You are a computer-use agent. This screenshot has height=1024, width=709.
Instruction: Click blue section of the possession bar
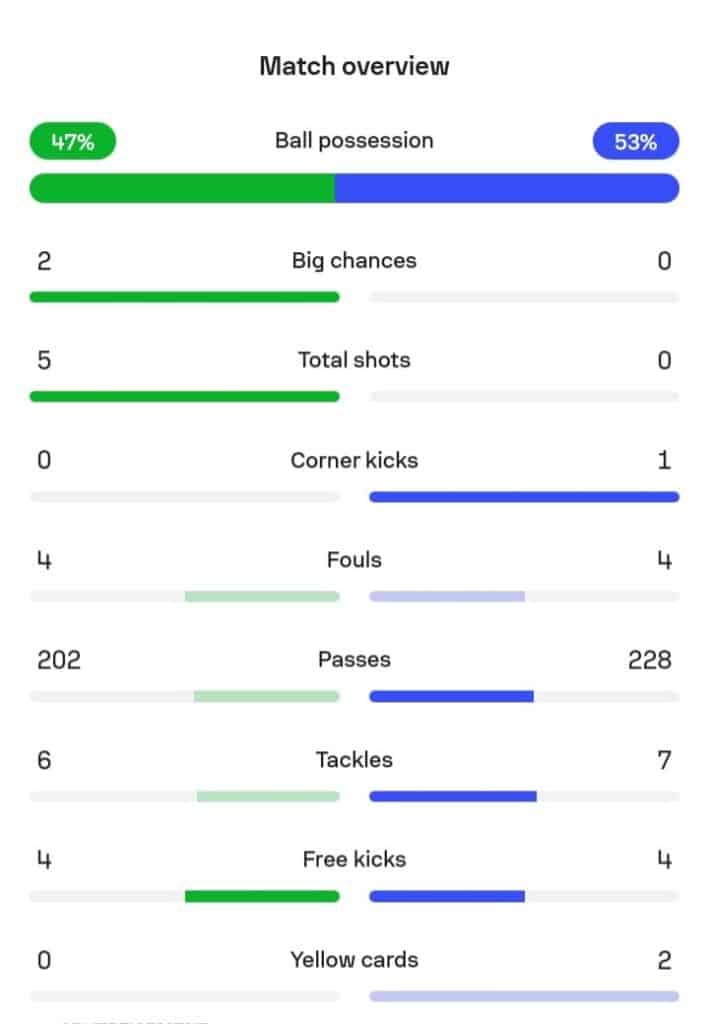[507, 188]
